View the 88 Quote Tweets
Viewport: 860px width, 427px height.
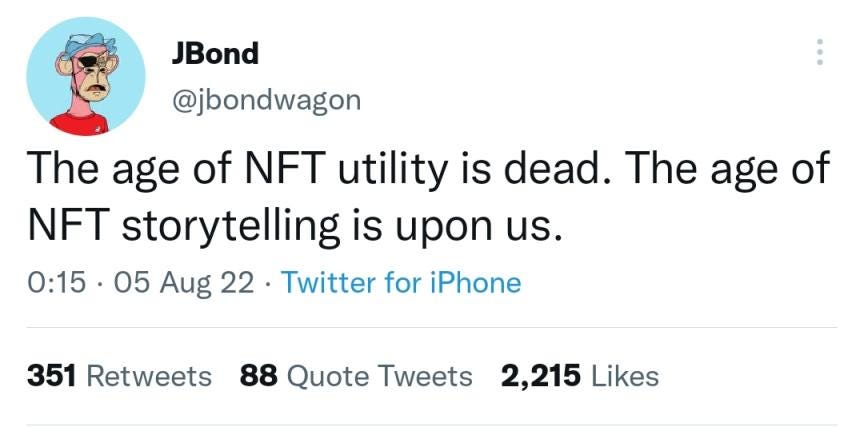coord(356,376)
